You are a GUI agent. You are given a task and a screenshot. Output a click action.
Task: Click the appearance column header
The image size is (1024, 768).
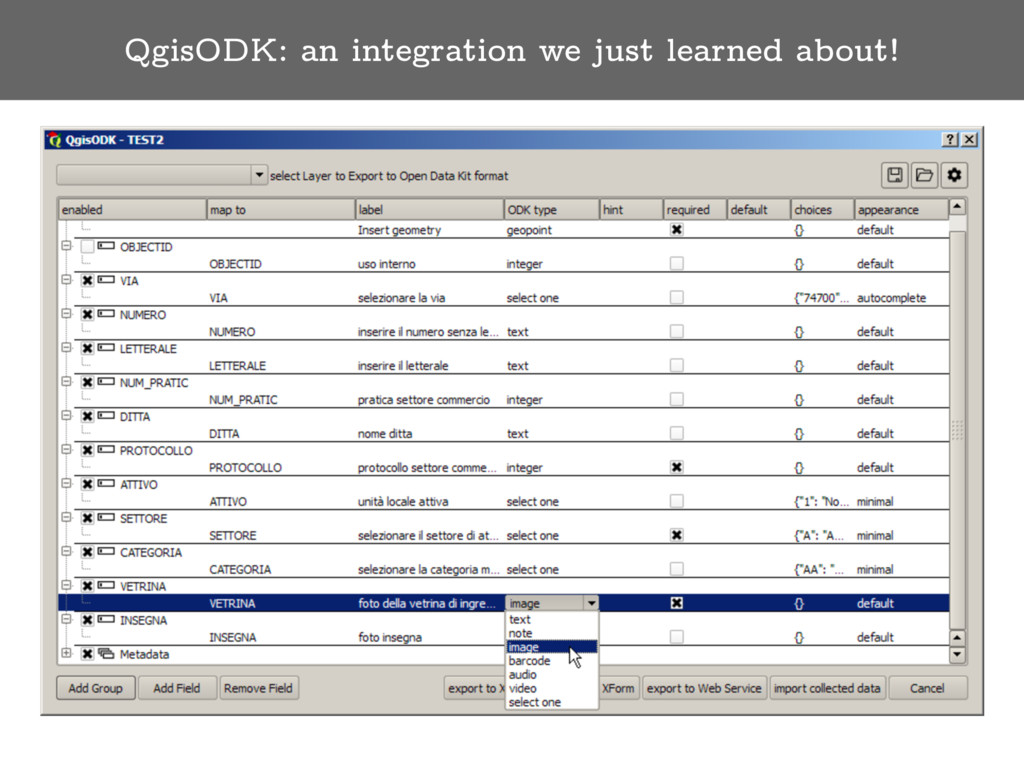pos(901,210)
